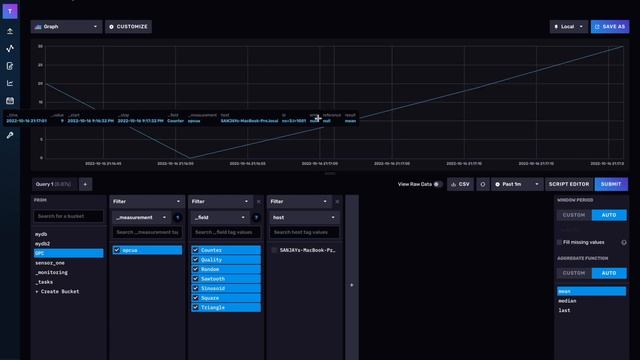Open Settings sidebar wrench icon

click(10, 135)
